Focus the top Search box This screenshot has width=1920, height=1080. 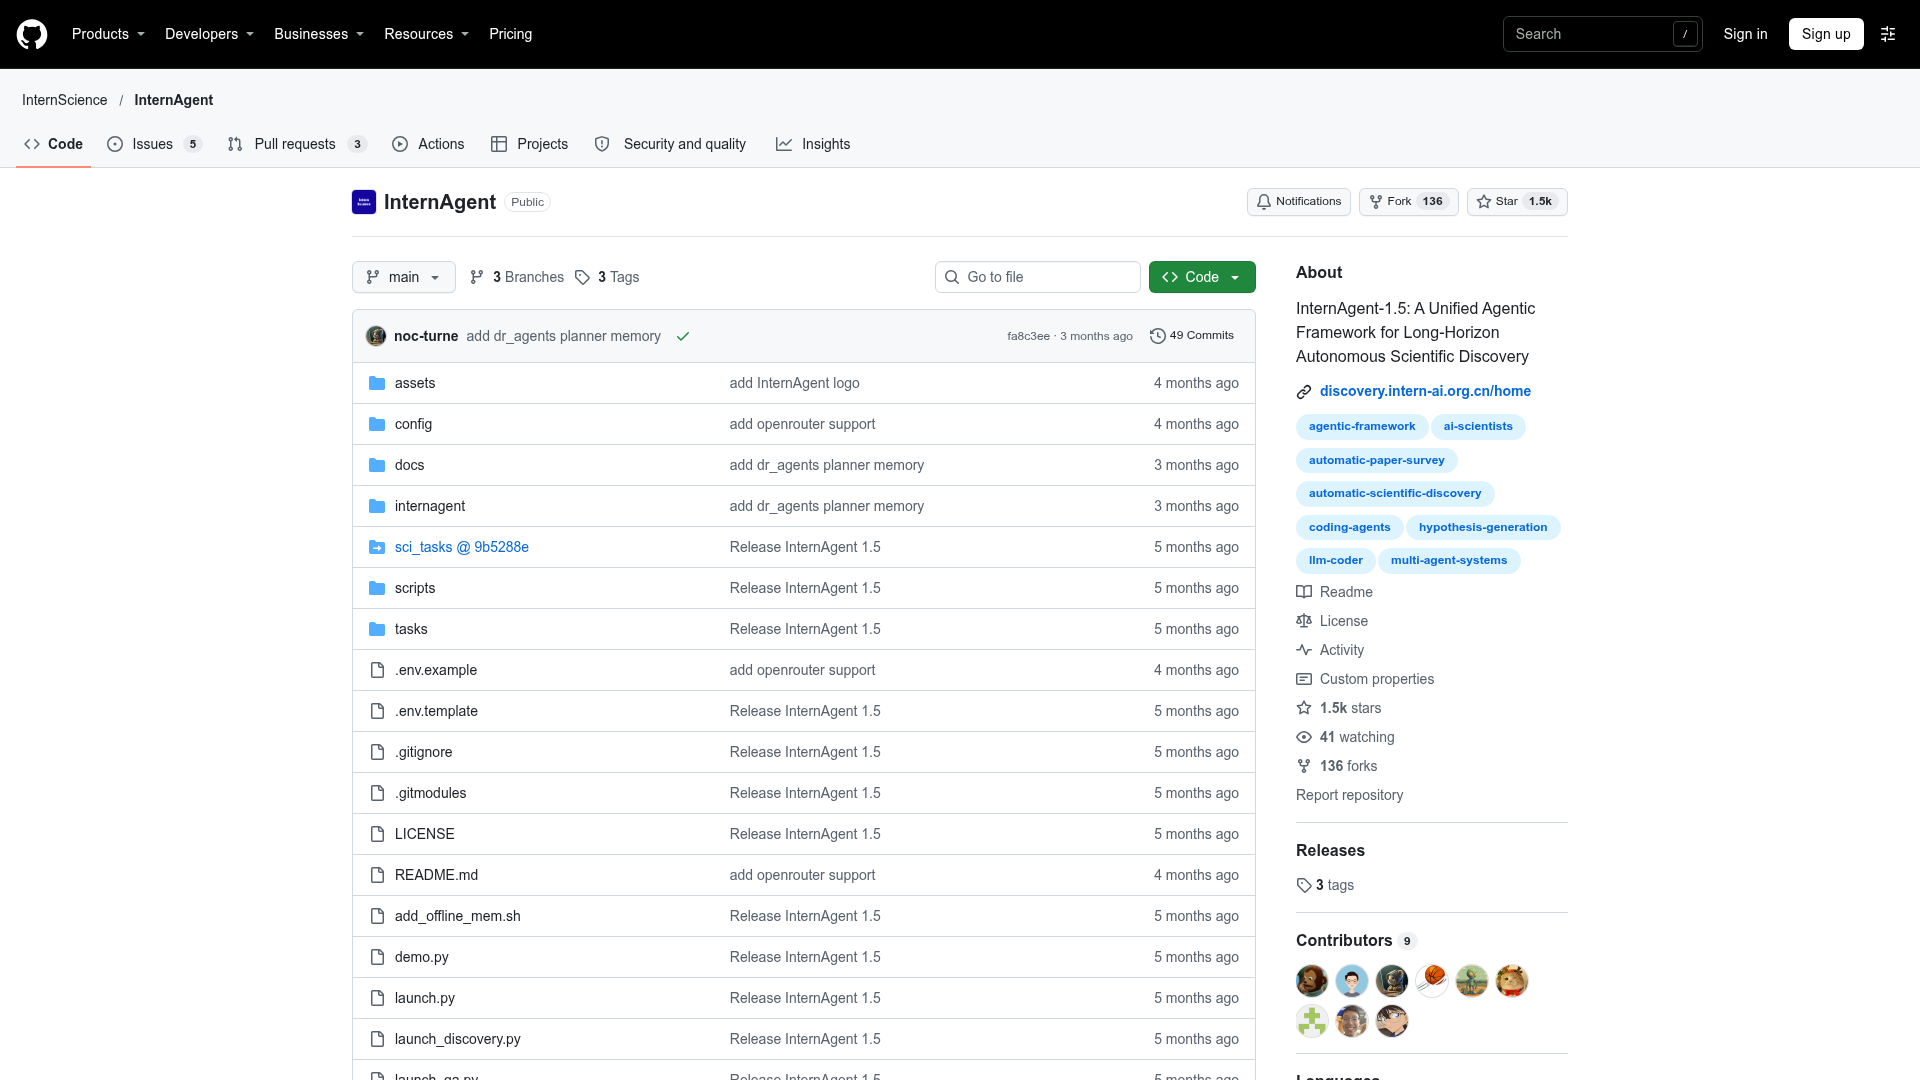coord(1602,34)
